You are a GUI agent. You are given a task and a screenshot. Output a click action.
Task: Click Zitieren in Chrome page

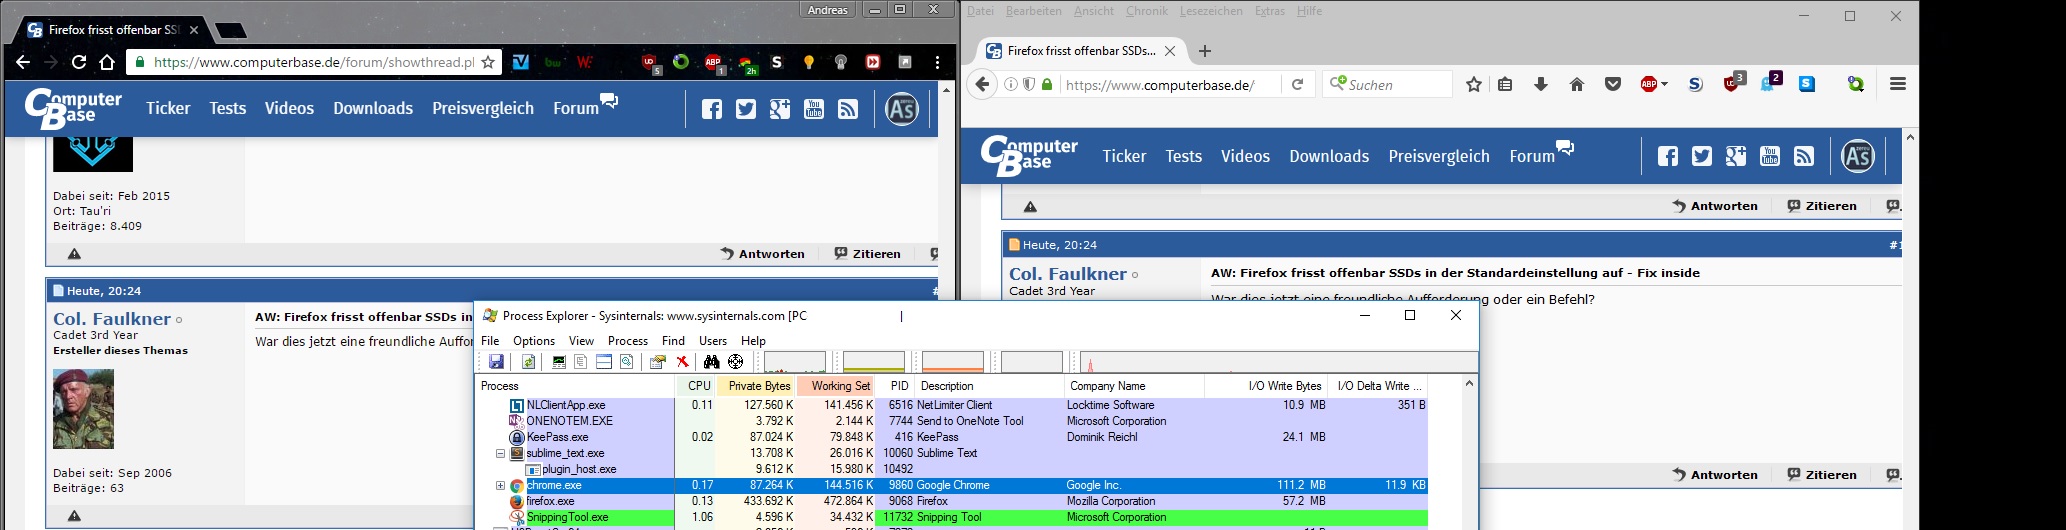click(x=868, y=254)
